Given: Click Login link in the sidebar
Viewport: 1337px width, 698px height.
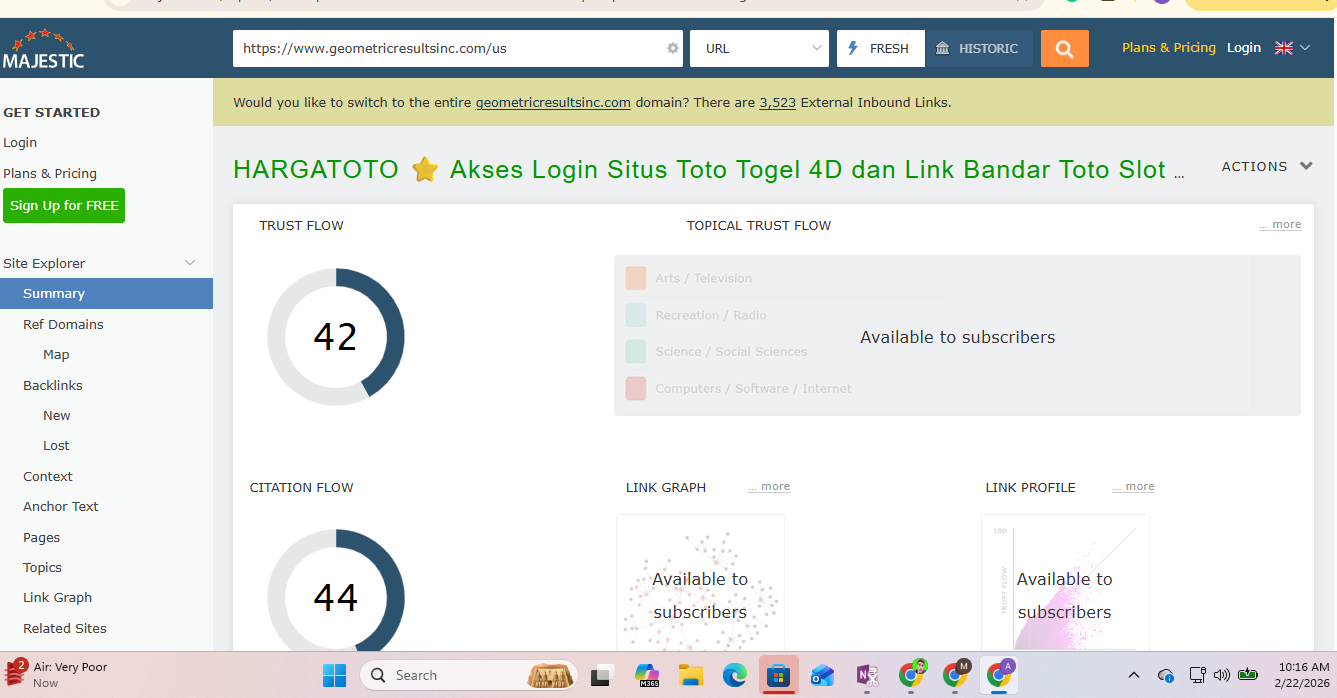Looking at the screenshot, I should click(x=20, y=143).
